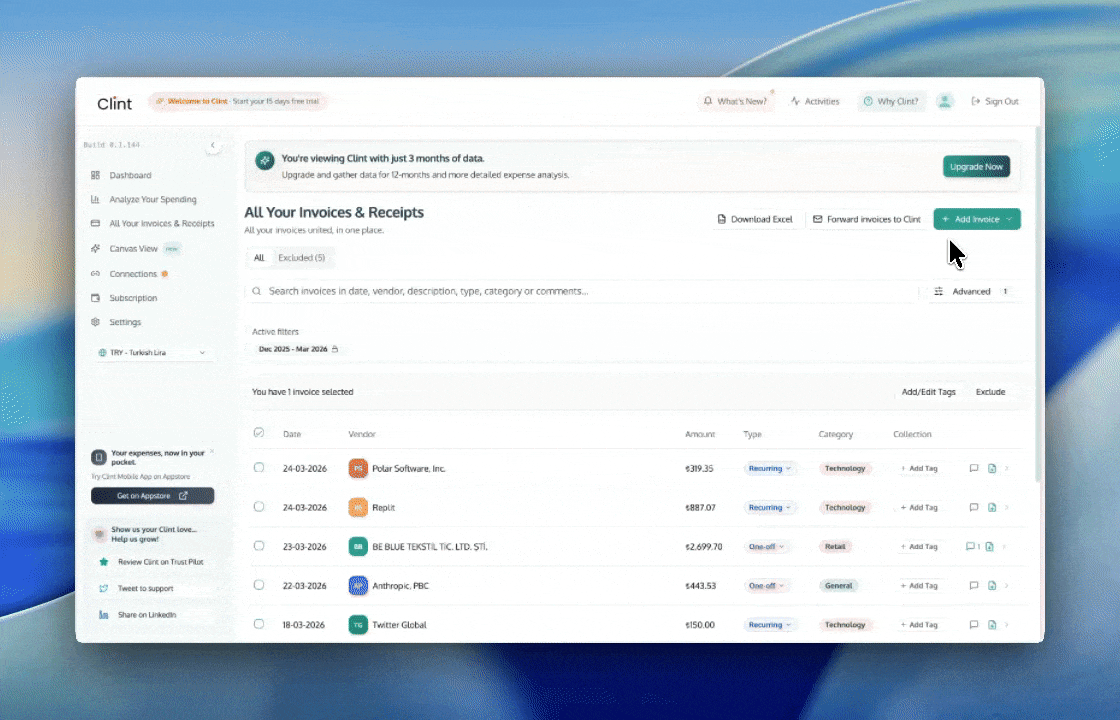The width and height of the screenshot is (1120, 720).
Task: Select the What's New menu item
Action: [x=736, y=101]
